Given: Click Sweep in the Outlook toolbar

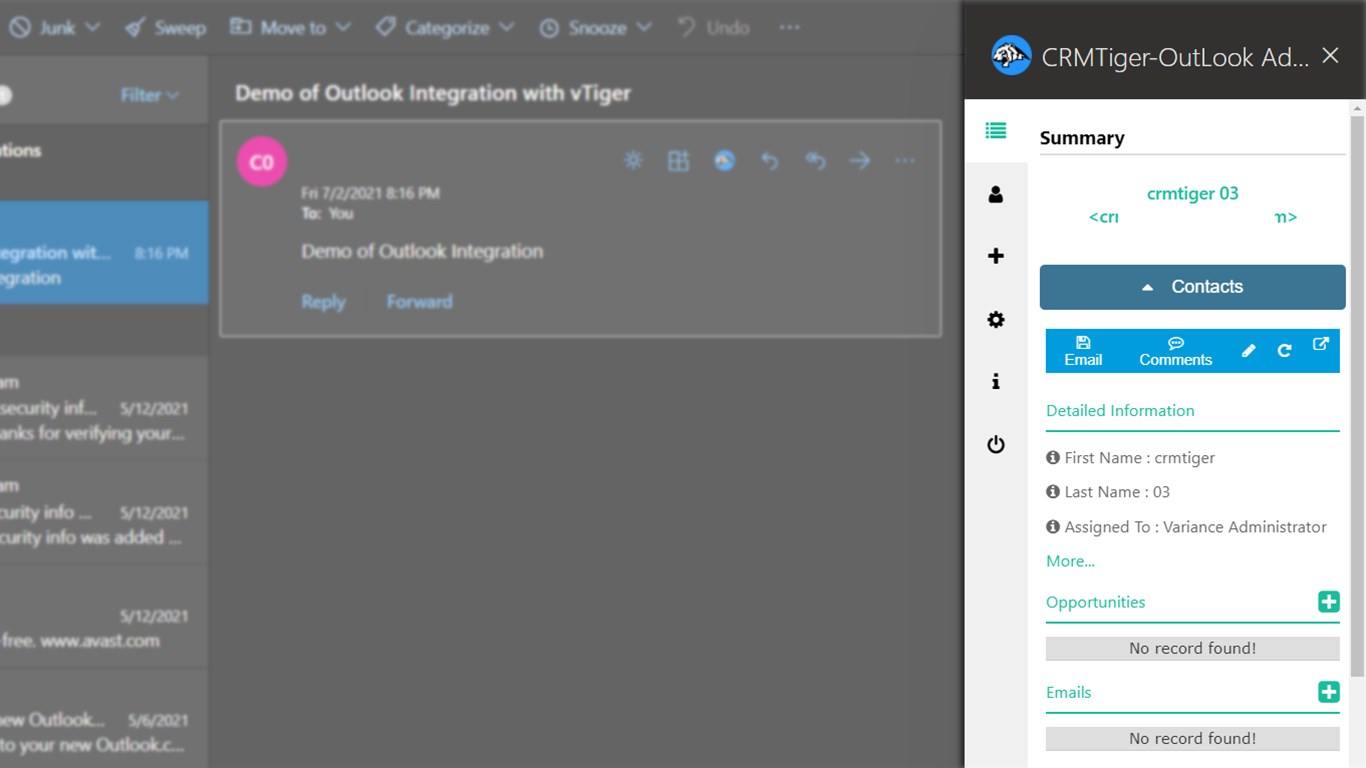Looking at the screenshot, I should click(165, 28).
